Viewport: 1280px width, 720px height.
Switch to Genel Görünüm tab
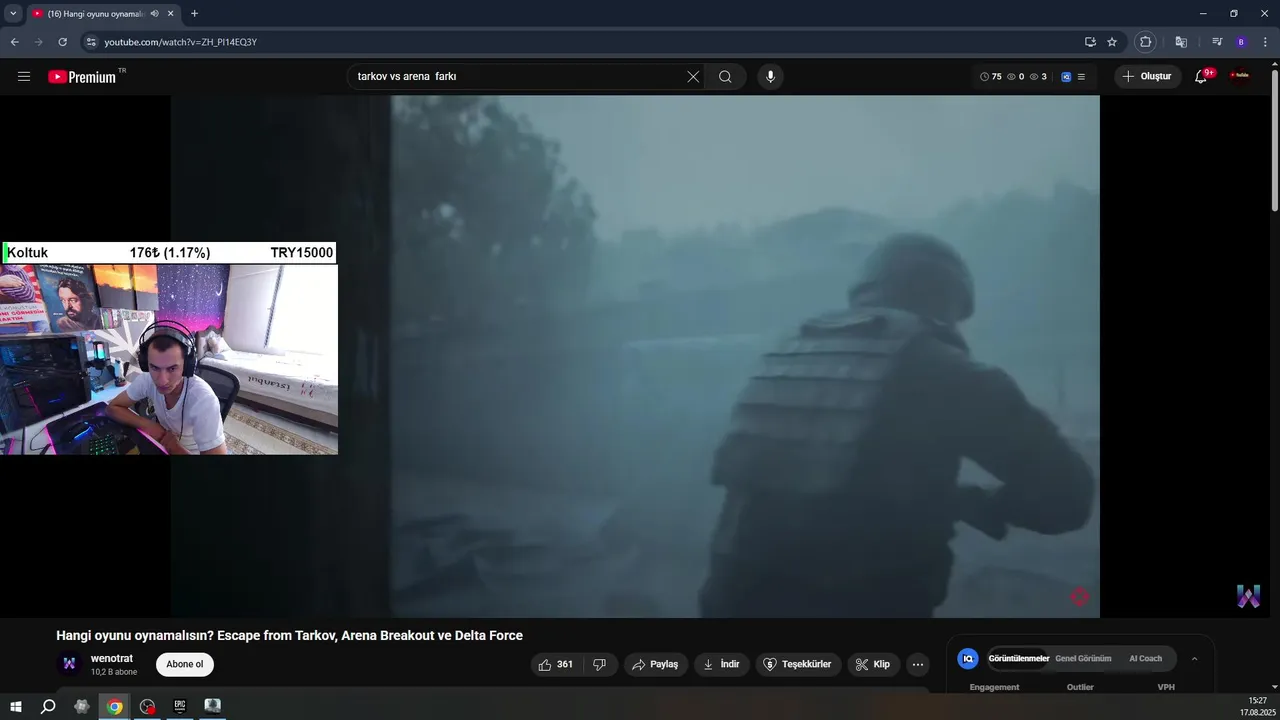click(1083, 659)
